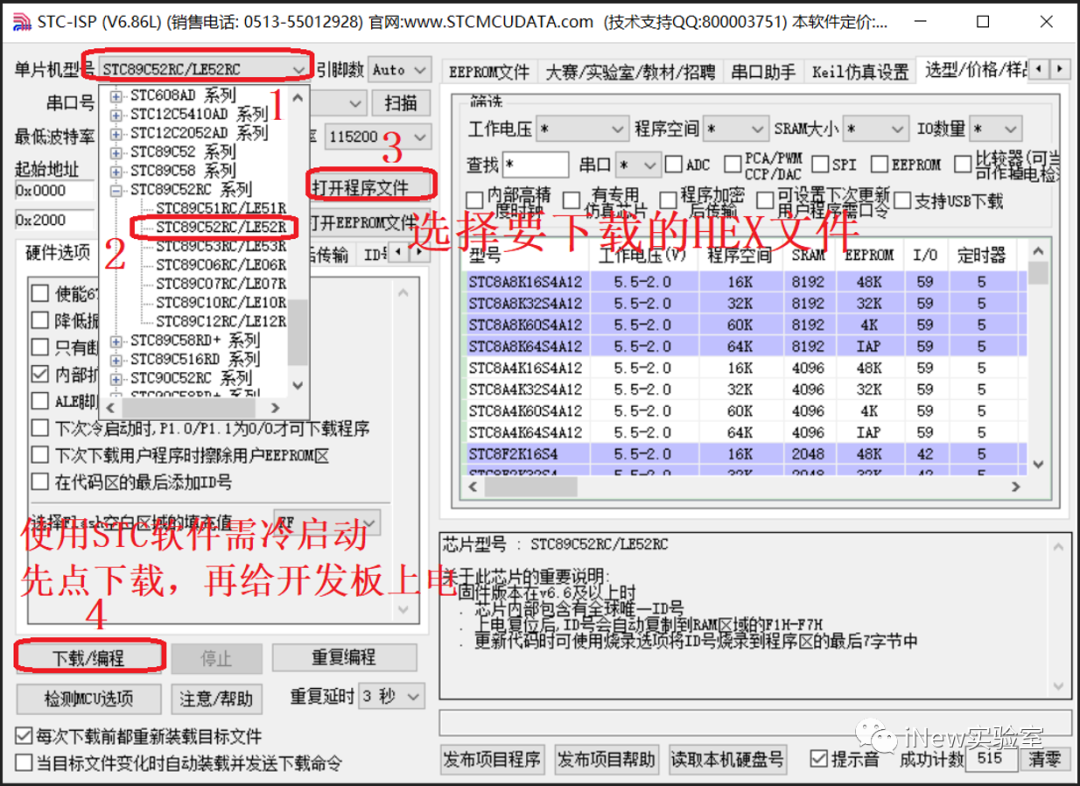1080x786 pixels.
Task: Open the SRAM大小 filter dropdown
Action: (875, 129)
